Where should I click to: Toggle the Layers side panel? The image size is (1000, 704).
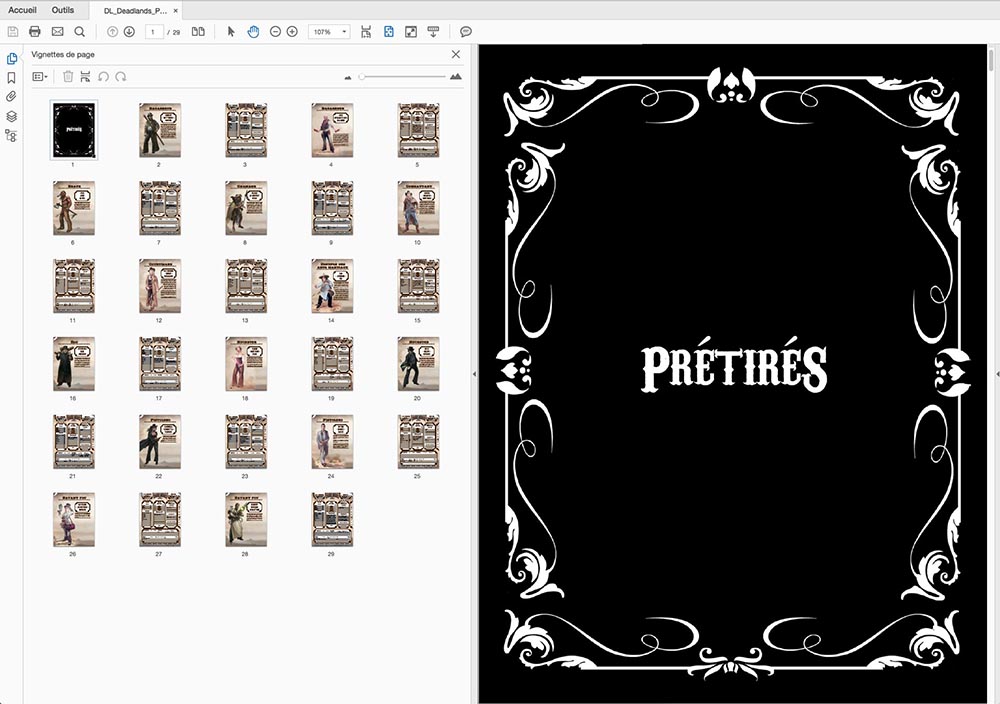(x=12, y=116)
